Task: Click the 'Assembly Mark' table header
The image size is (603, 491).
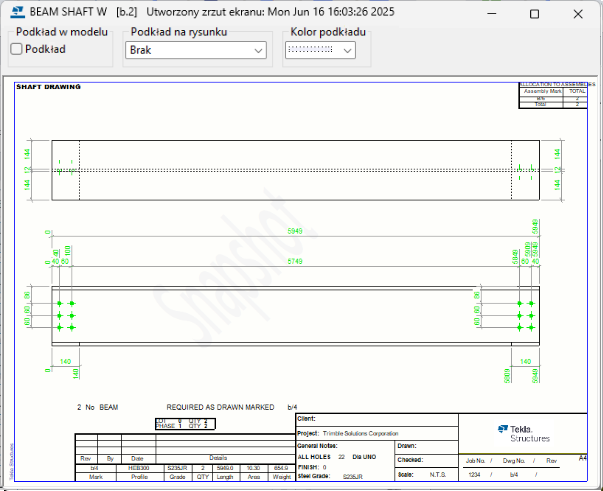Action: tap(542, 91)
